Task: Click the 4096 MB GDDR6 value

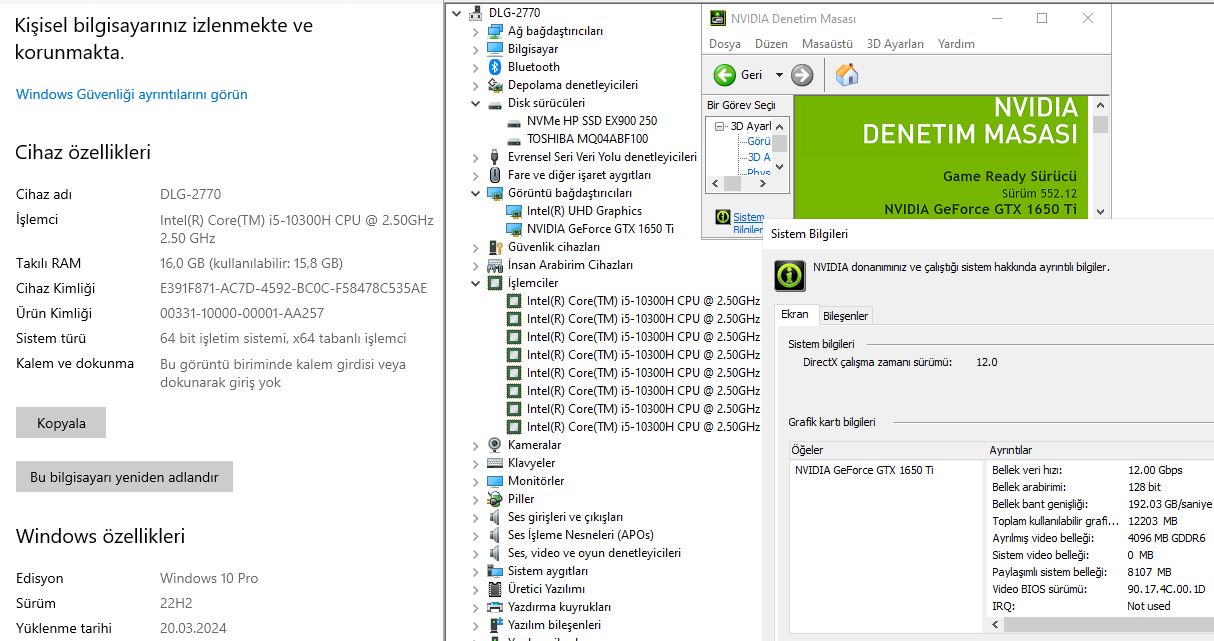Action: [1166, 538]
